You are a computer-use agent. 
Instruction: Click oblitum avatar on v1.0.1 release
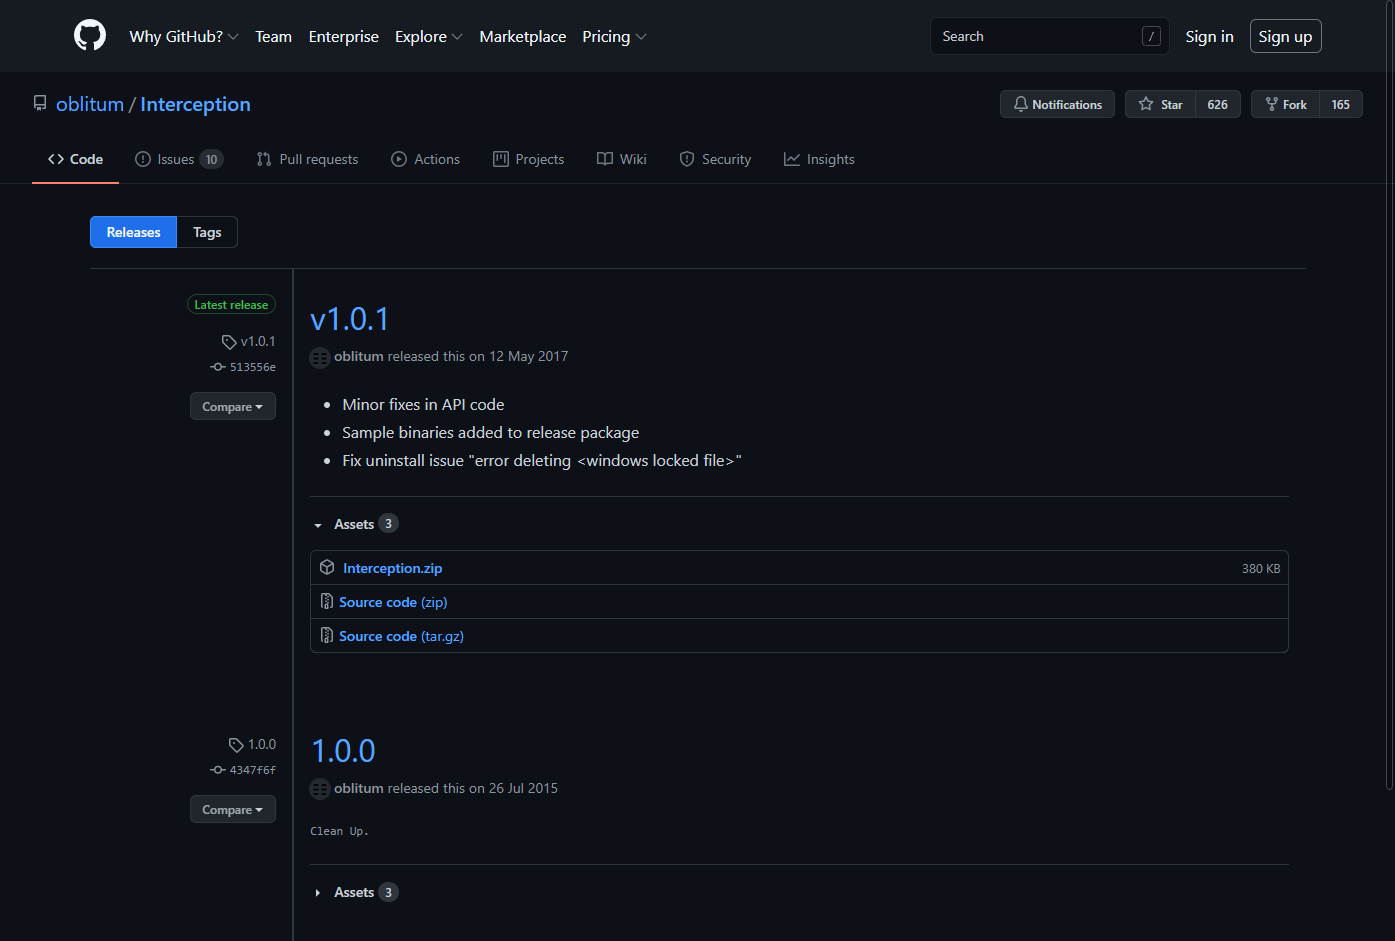click(320, 357)
